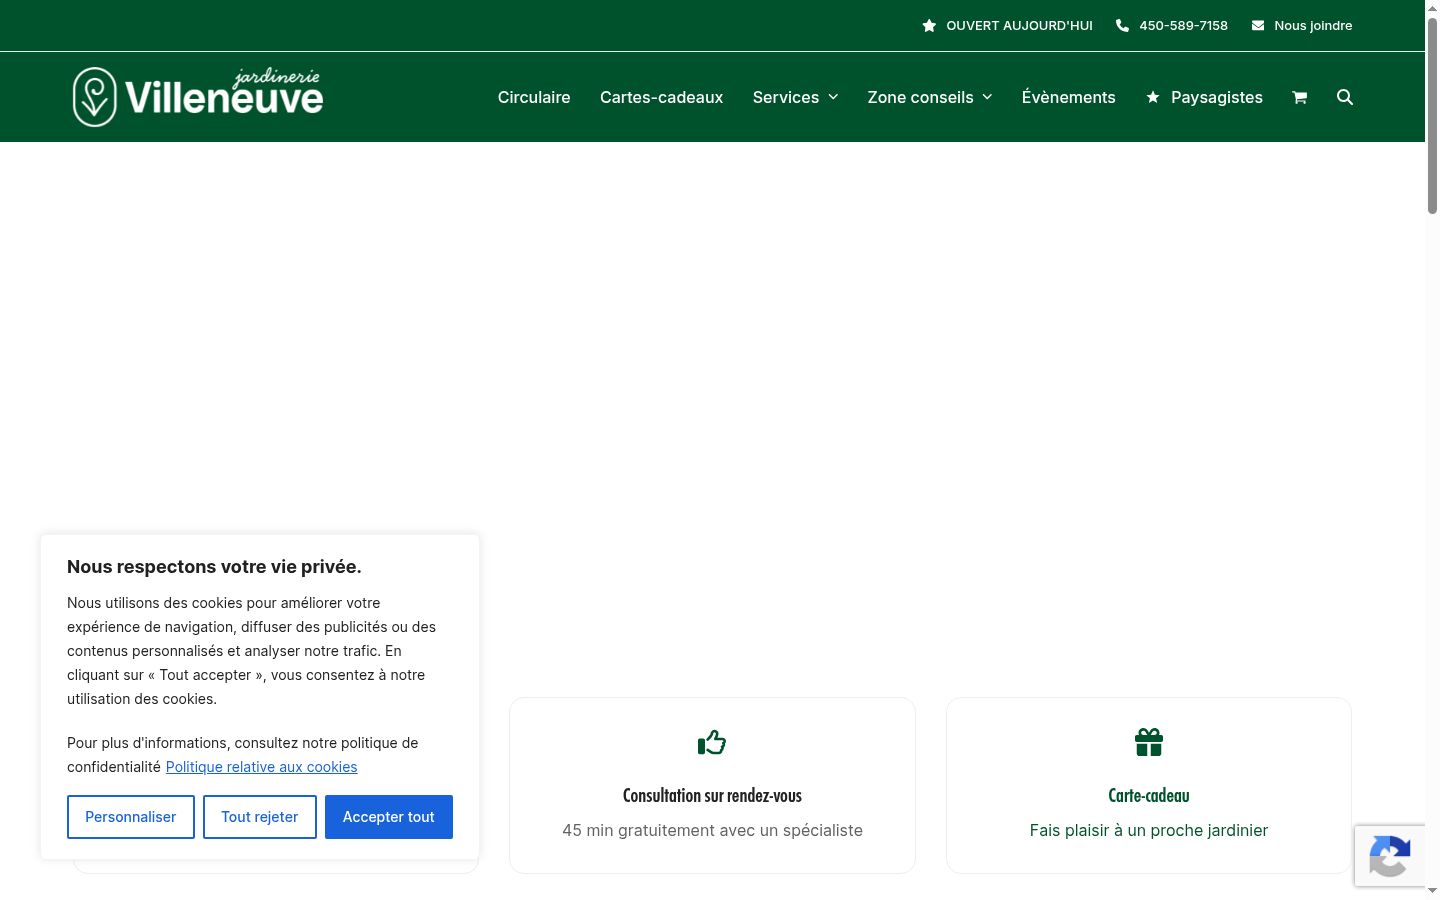
Task: Go to Cartes-cadeaux page
Action: 661,97
